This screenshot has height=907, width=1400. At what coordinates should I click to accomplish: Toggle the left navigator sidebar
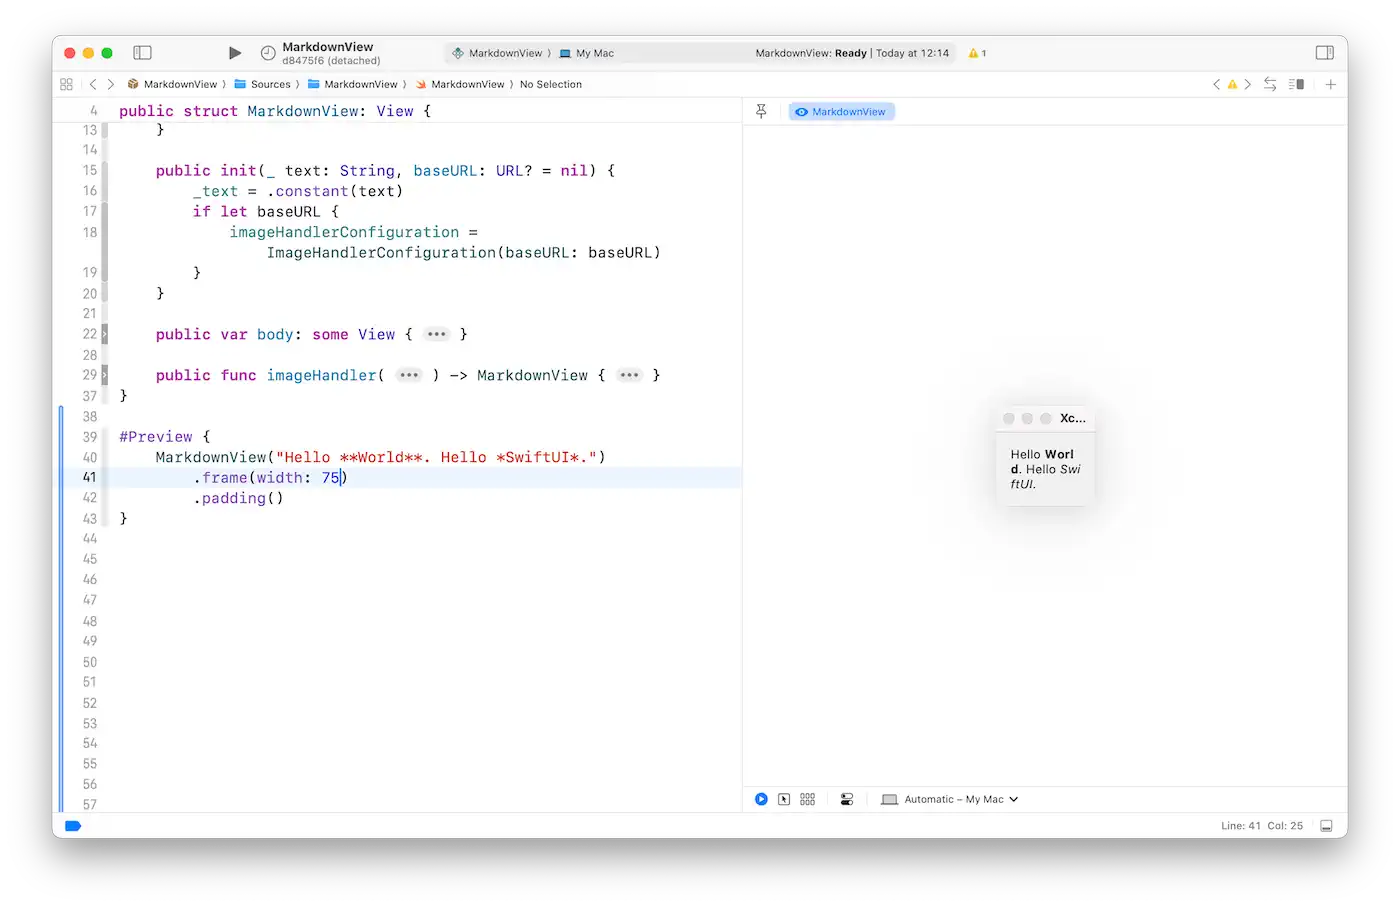[x=142, y=53]
